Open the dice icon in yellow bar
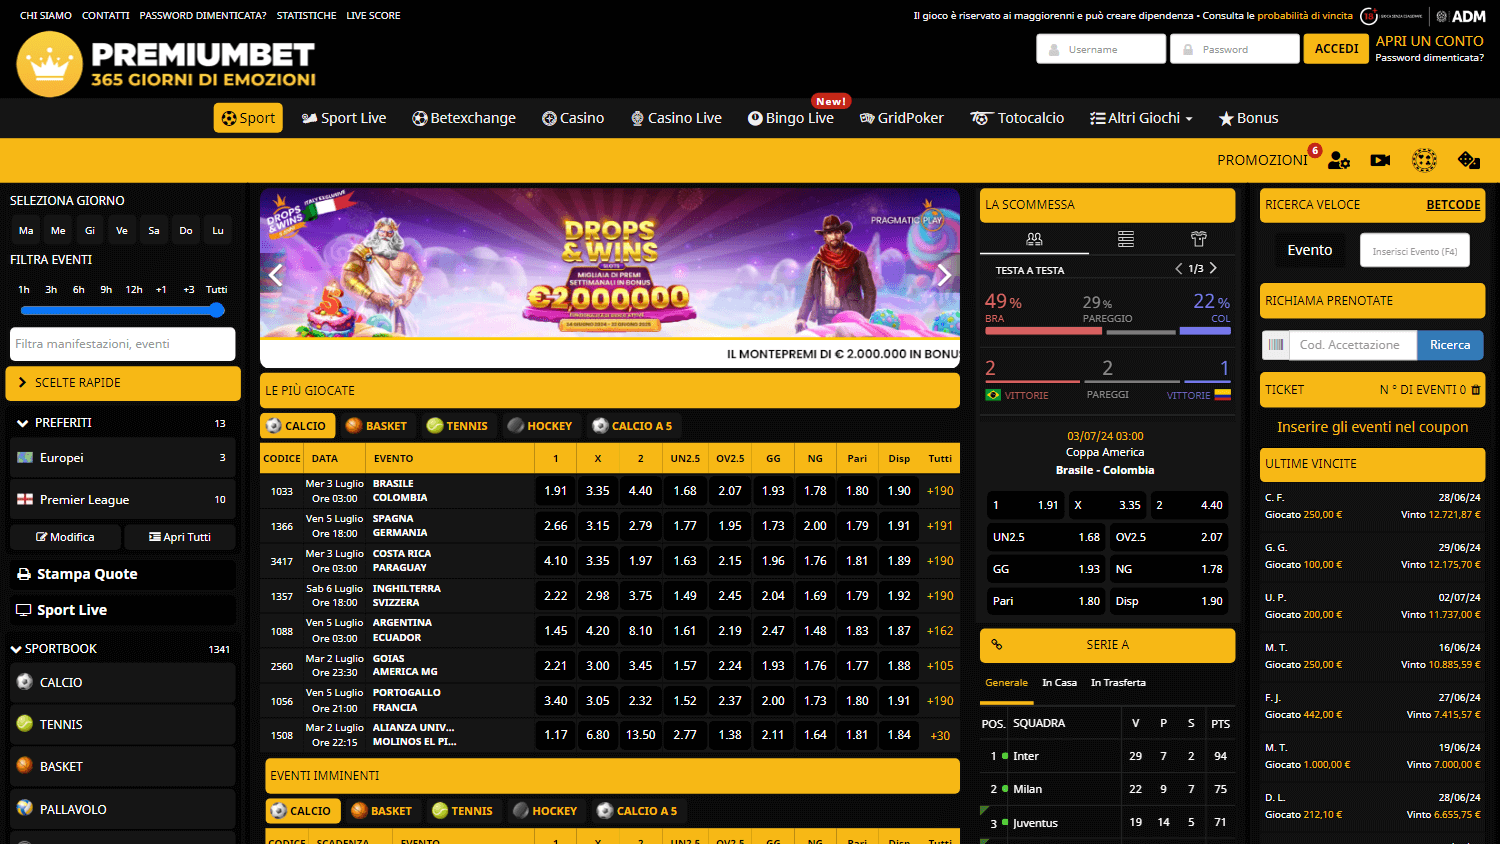The height and width of the screenshot is (844, 1500). pos(1469,160)
